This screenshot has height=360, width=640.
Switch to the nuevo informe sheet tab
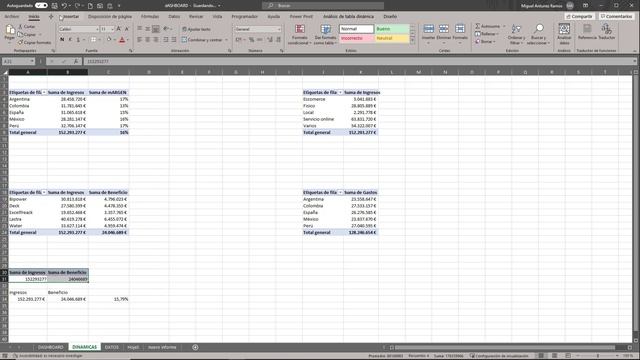point(162,347)
